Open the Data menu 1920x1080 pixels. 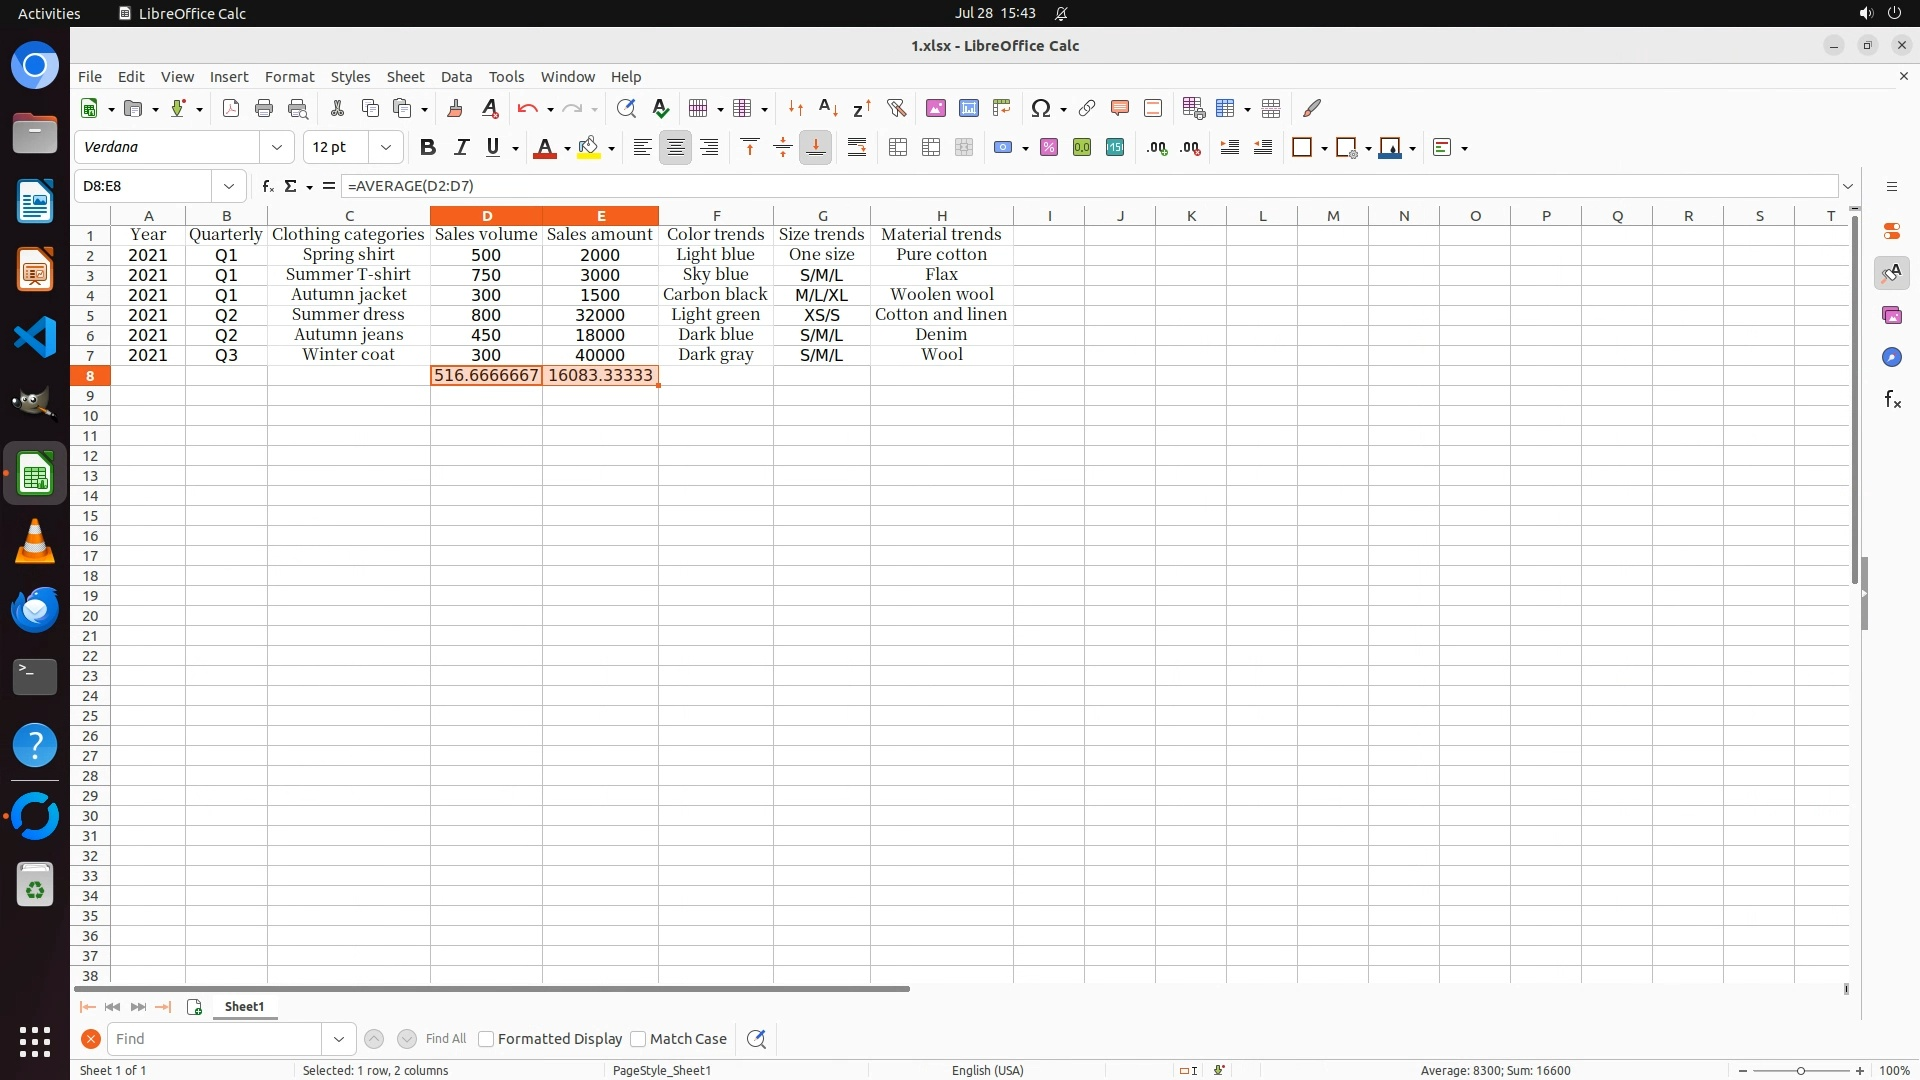pos(456,77)
